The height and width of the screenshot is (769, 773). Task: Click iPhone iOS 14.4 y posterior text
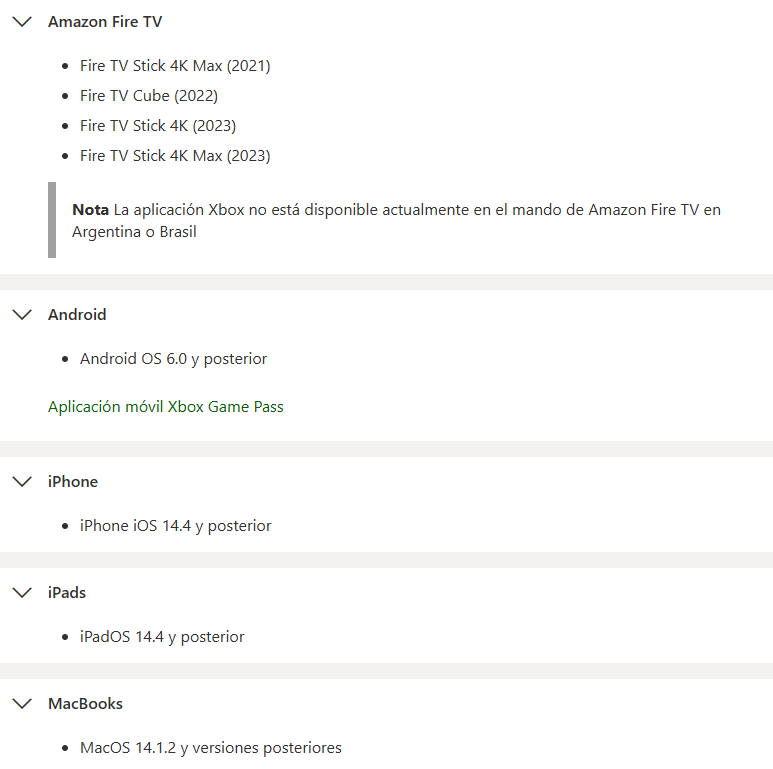[176, 526]
